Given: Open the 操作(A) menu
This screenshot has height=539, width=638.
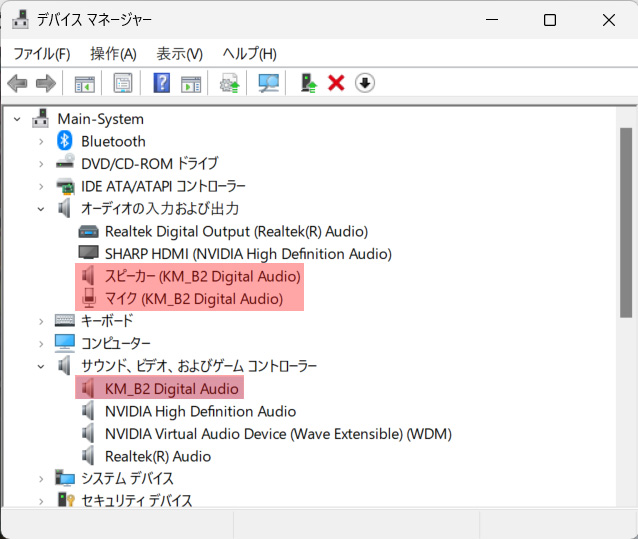Looking at the screenshot, I should 114,54.
